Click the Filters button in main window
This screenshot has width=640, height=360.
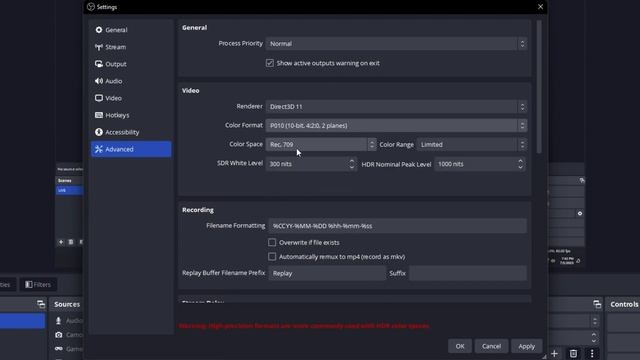38,284
